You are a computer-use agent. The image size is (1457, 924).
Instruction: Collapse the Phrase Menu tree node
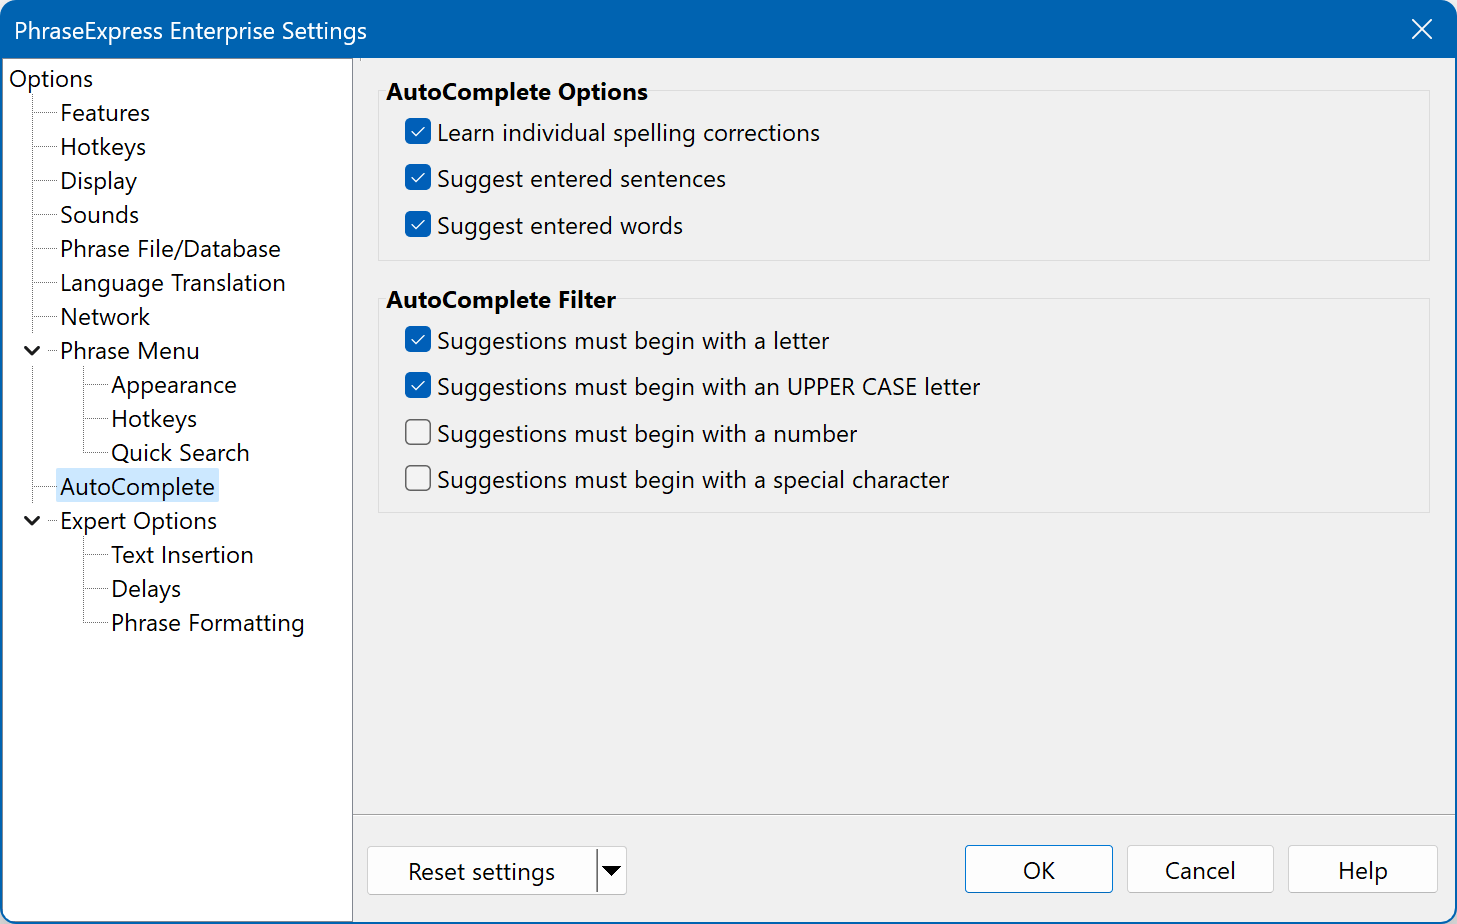[x=32, y=351]
